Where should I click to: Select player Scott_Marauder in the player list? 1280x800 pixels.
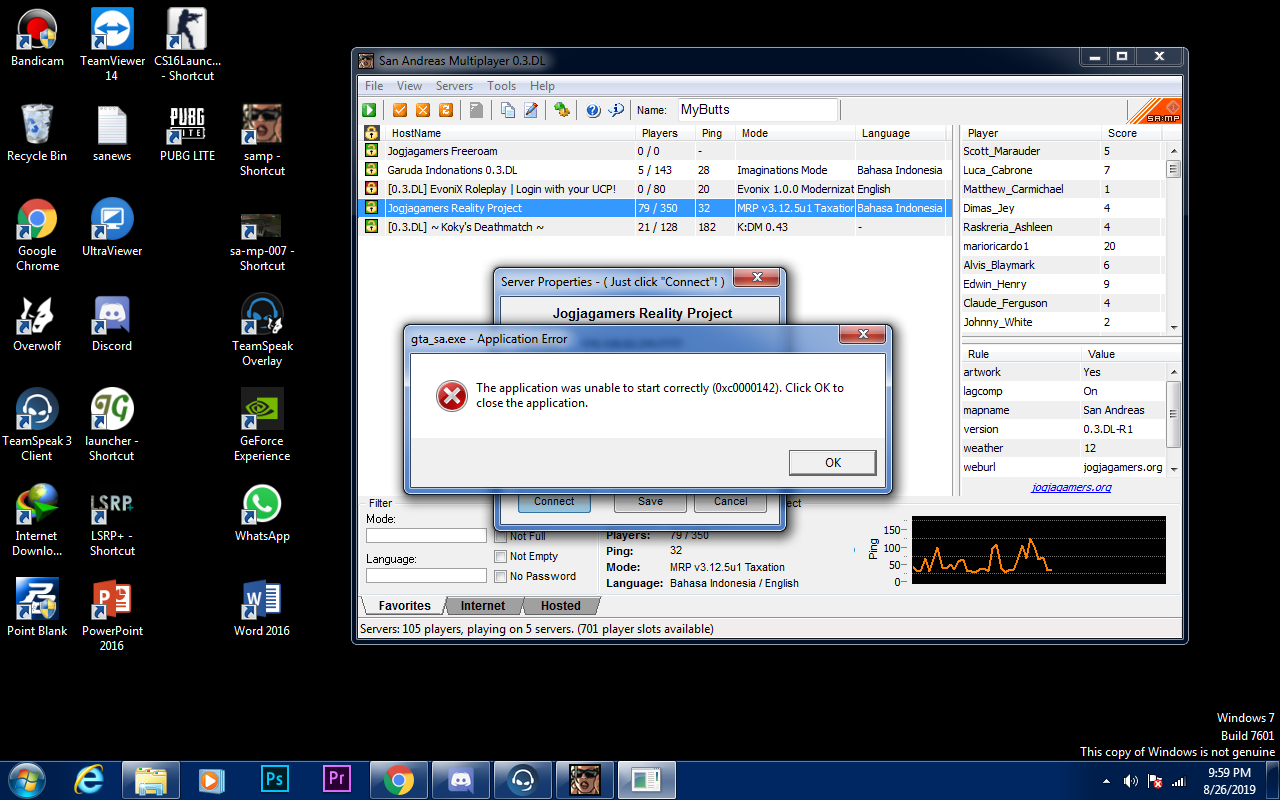1062,151
